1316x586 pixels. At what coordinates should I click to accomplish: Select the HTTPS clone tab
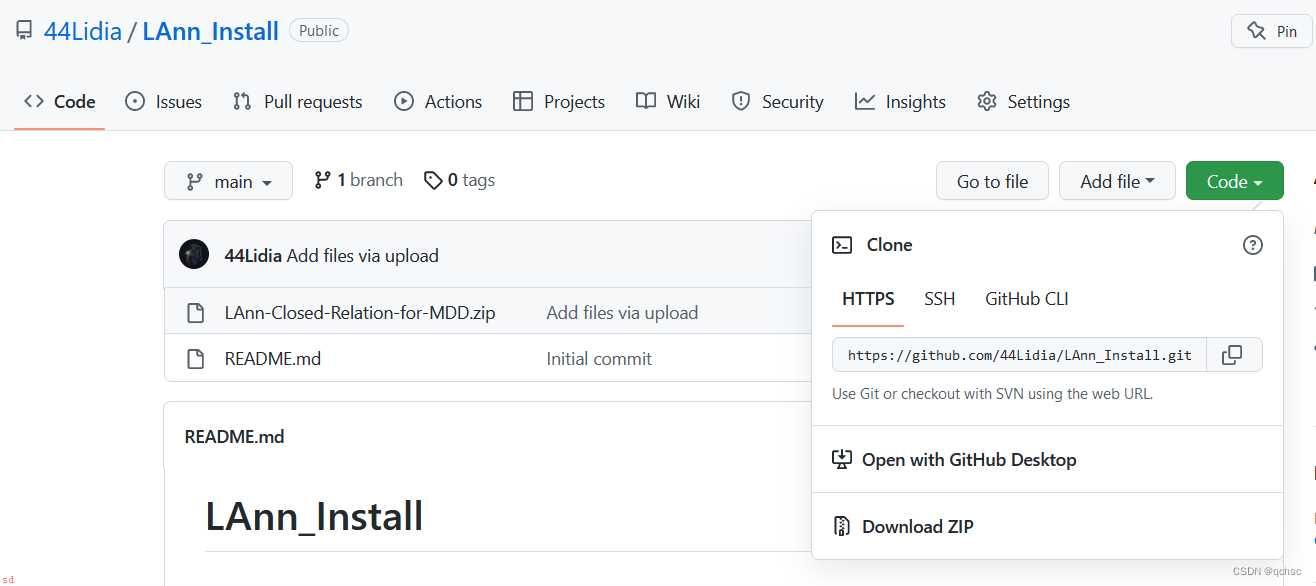click(868, 299)
